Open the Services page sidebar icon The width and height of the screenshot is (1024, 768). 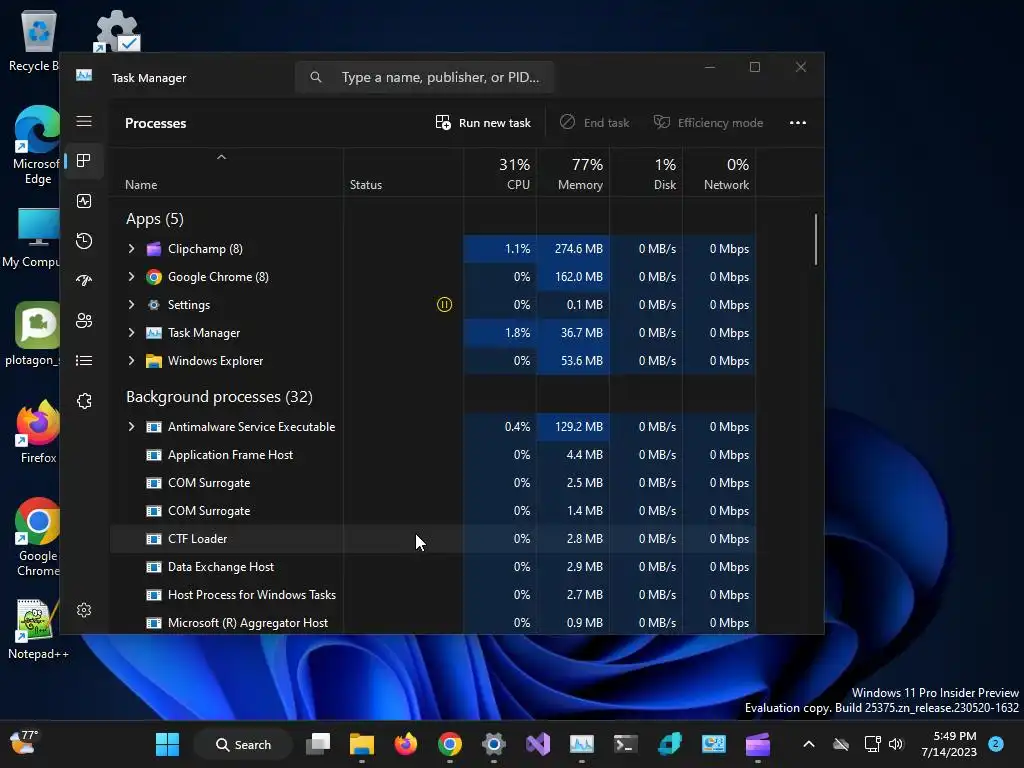[84, 400]
